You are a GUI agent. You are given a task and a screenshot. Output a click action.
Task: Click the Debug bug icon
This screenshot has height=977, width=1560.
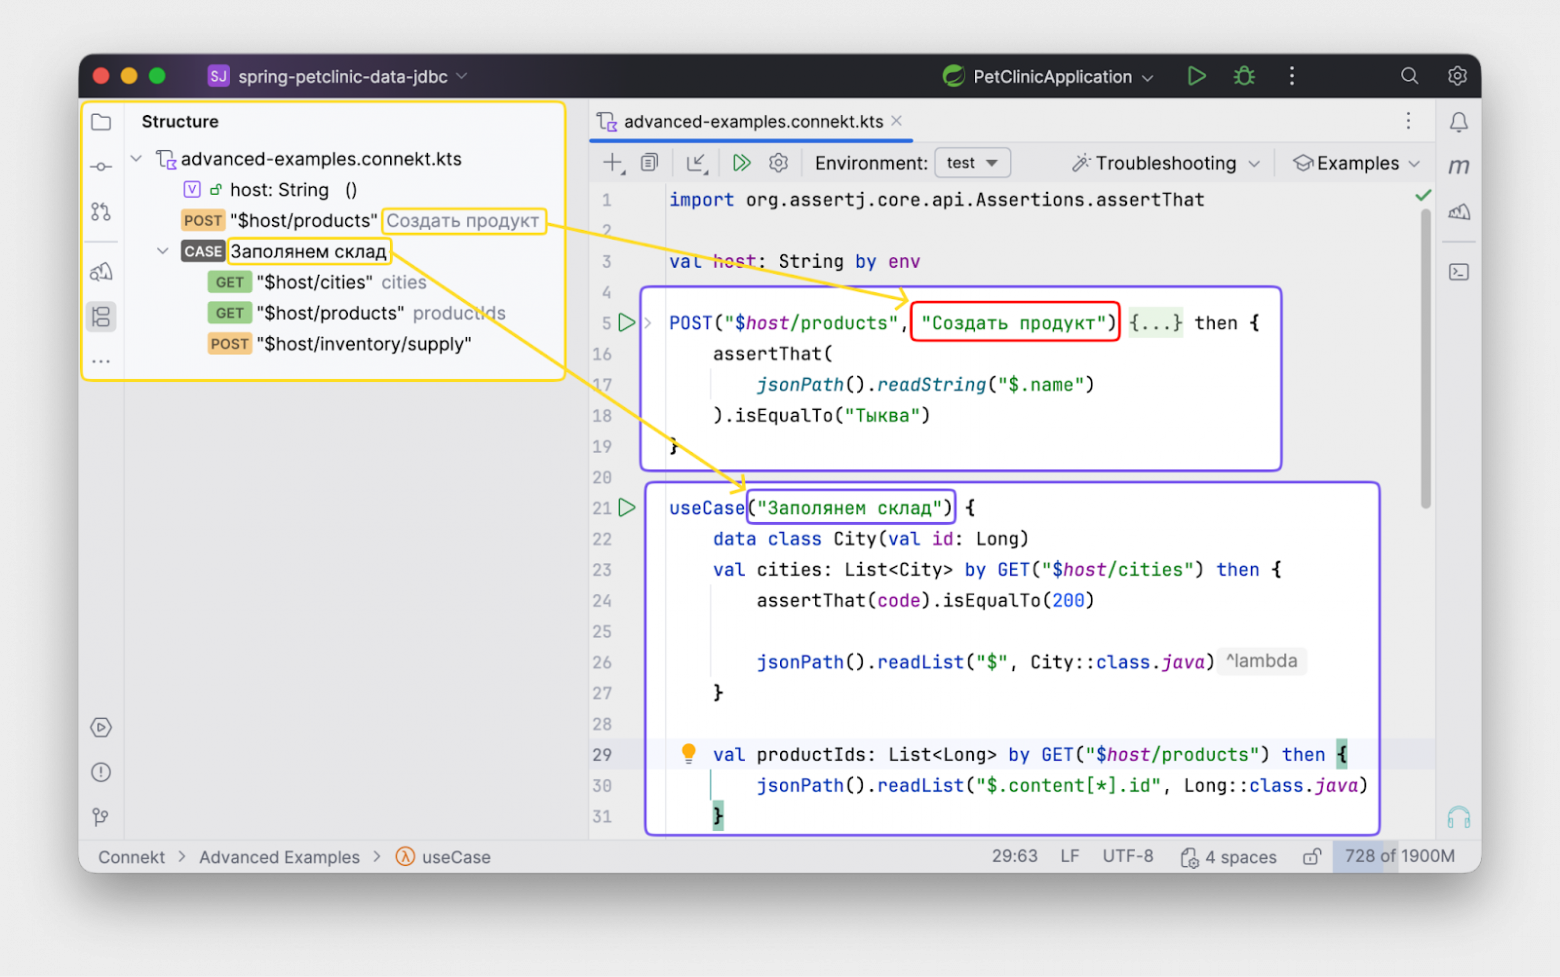coord(1244,76)
